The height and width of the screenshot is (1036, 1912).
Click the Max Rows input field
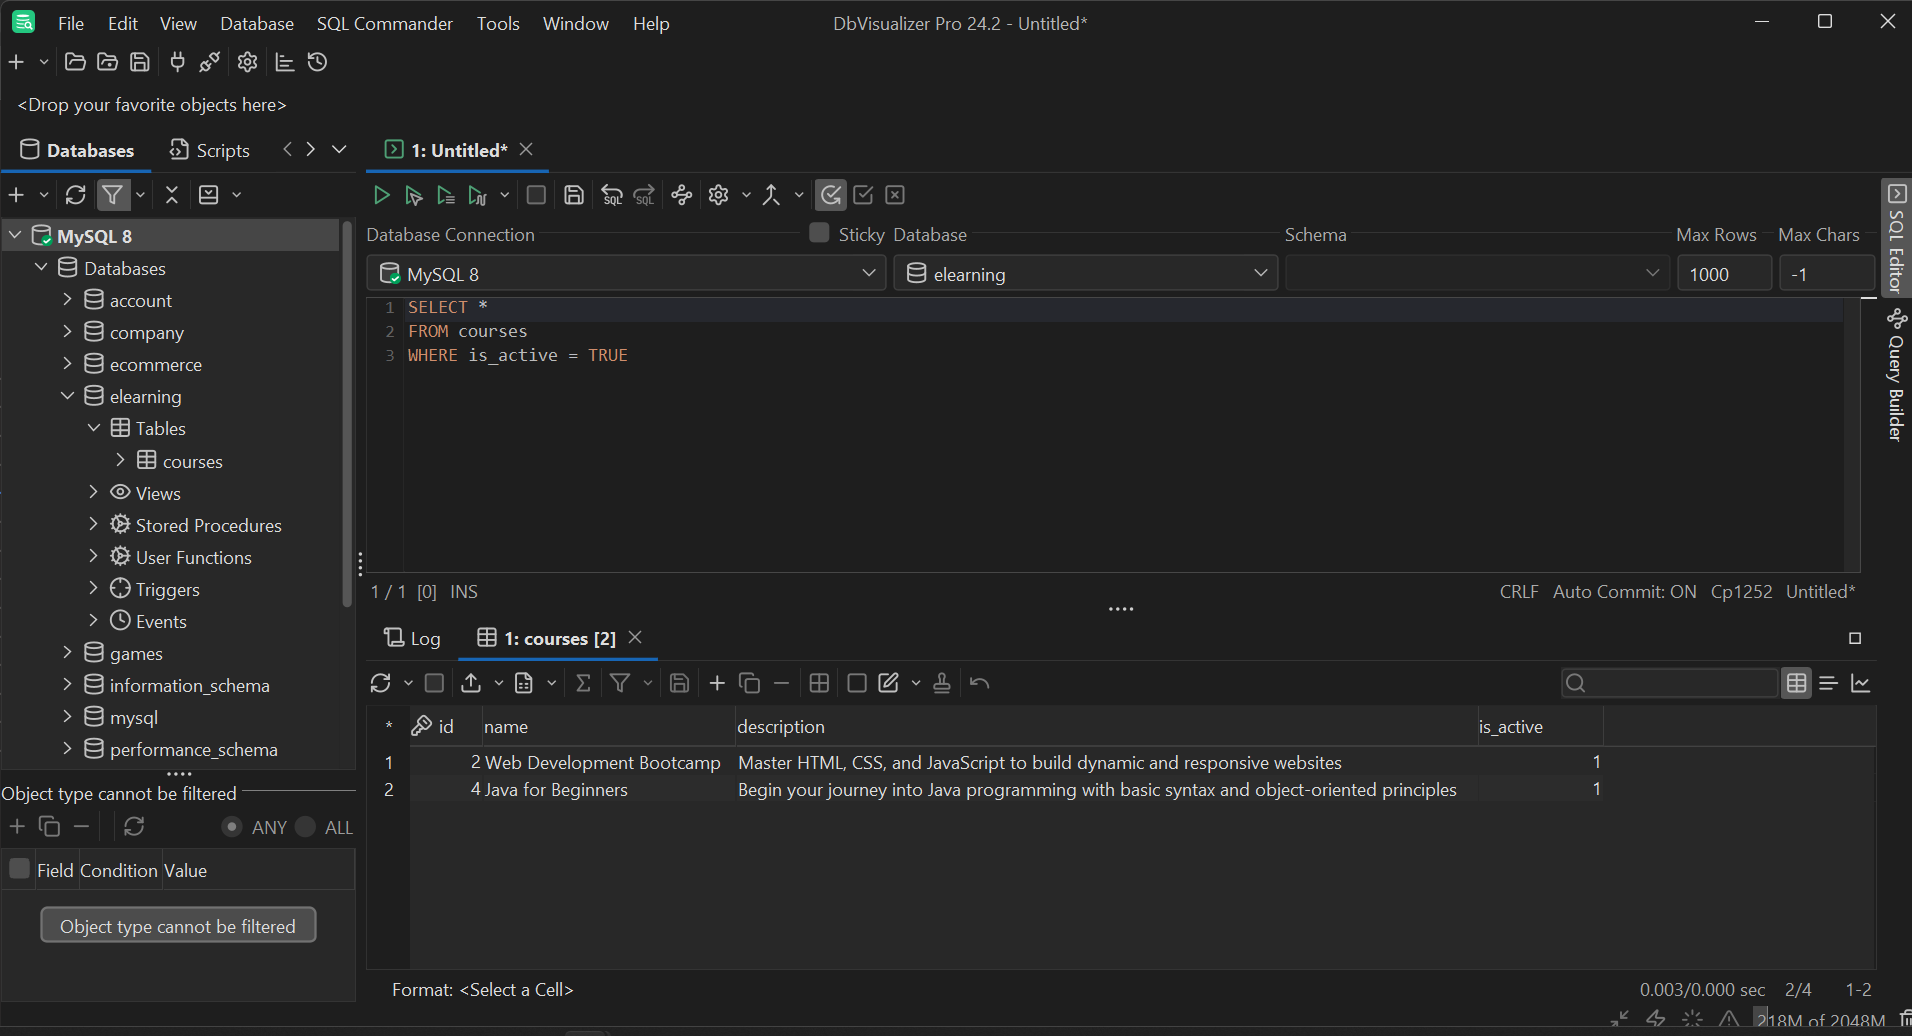pyautogui.click(x=1723, y=274)
